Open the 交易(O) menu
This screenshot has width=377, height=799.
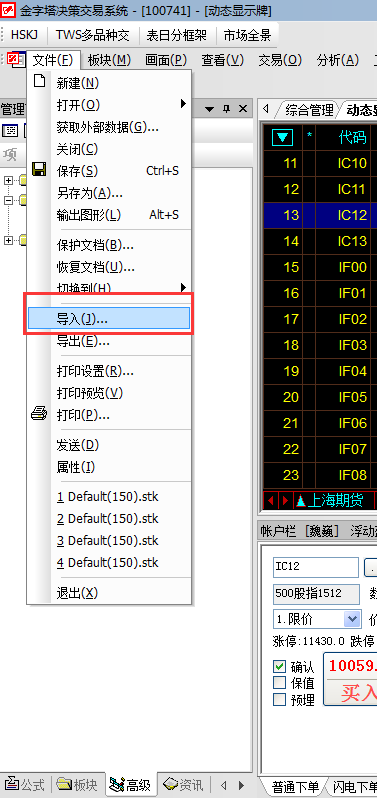pos(280,60)
